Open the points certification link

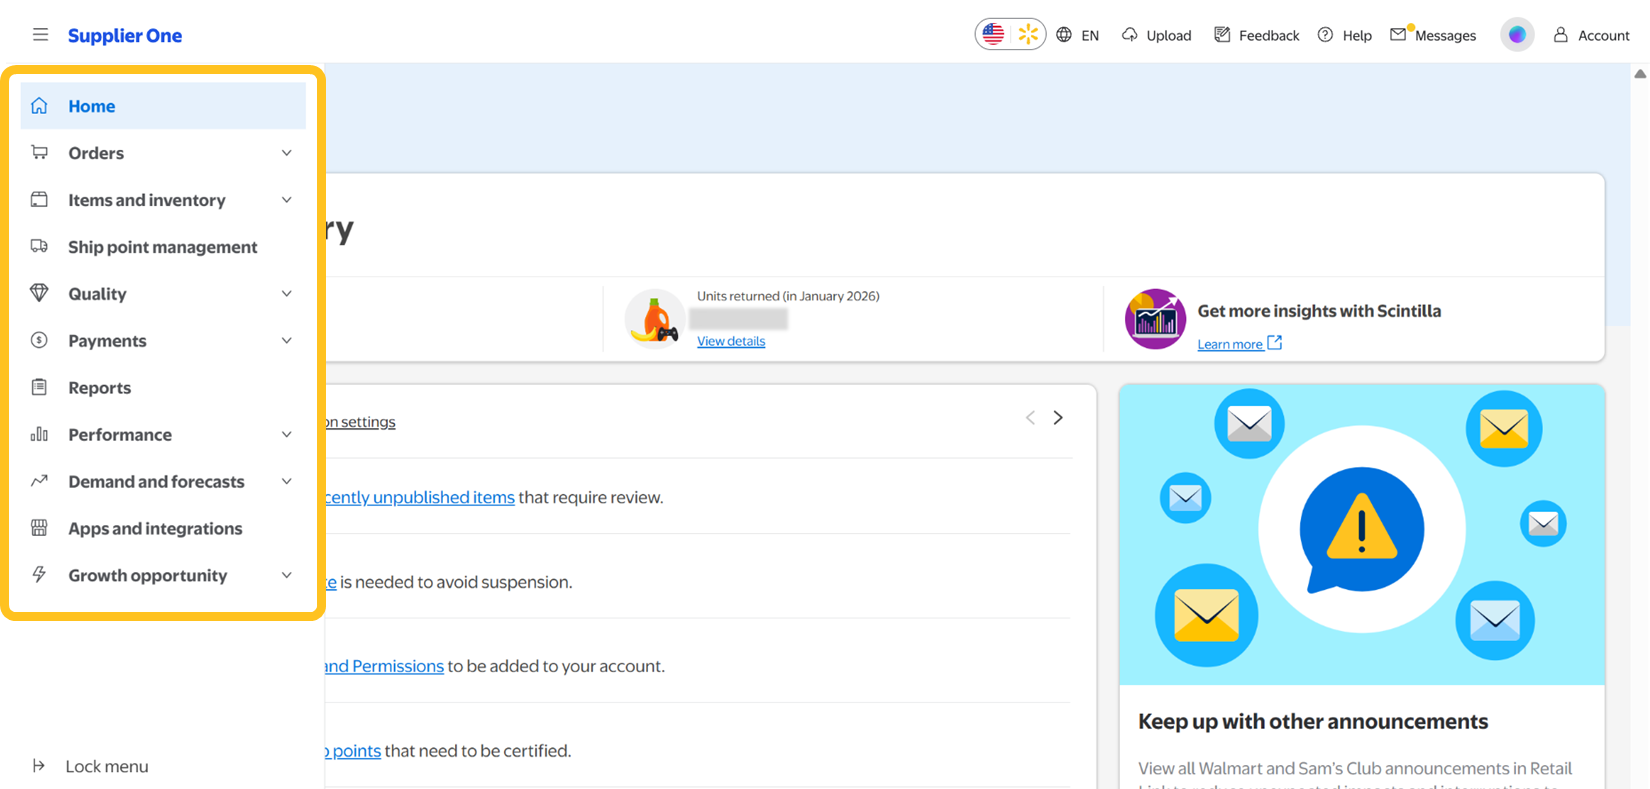click(353, 751)
